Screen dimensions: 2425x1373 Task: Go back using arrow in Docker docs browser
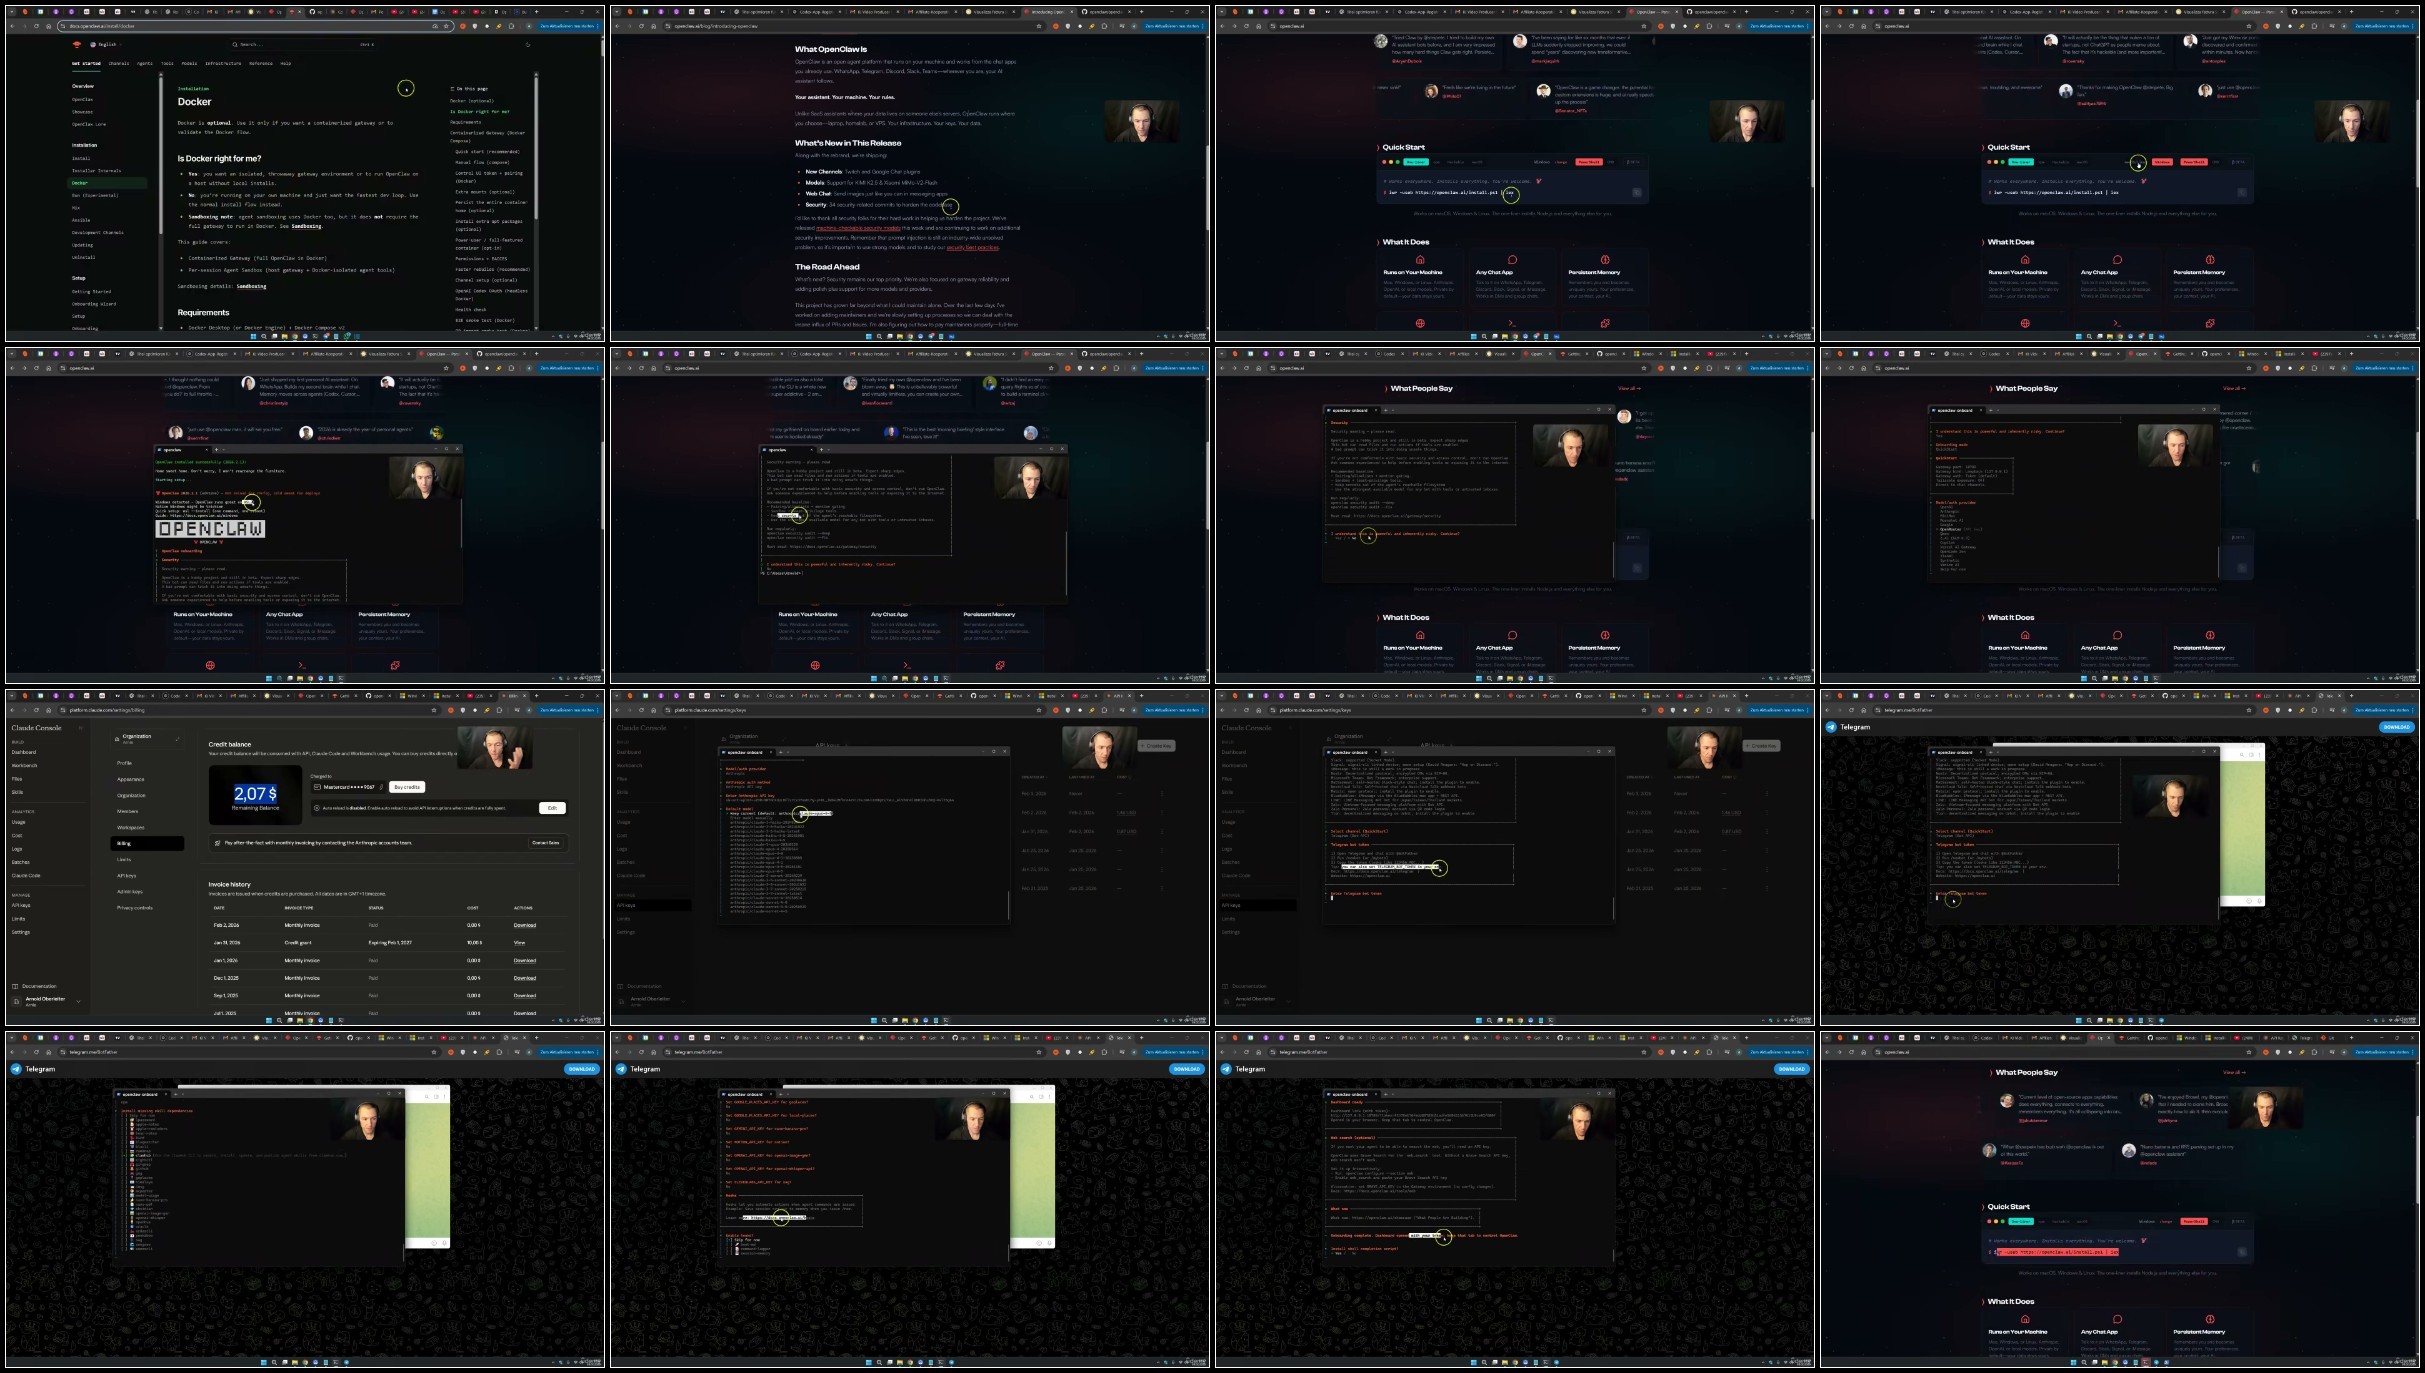[12, 26]
